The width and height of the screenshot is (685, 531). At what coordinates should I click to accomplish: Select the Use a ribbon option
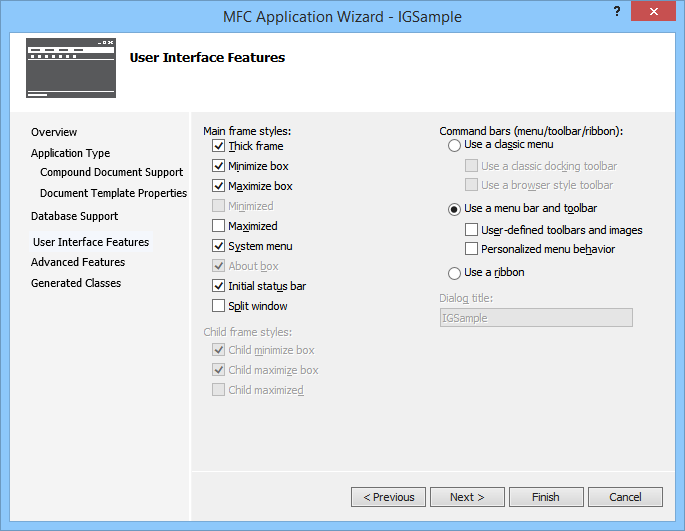(455, 273)
